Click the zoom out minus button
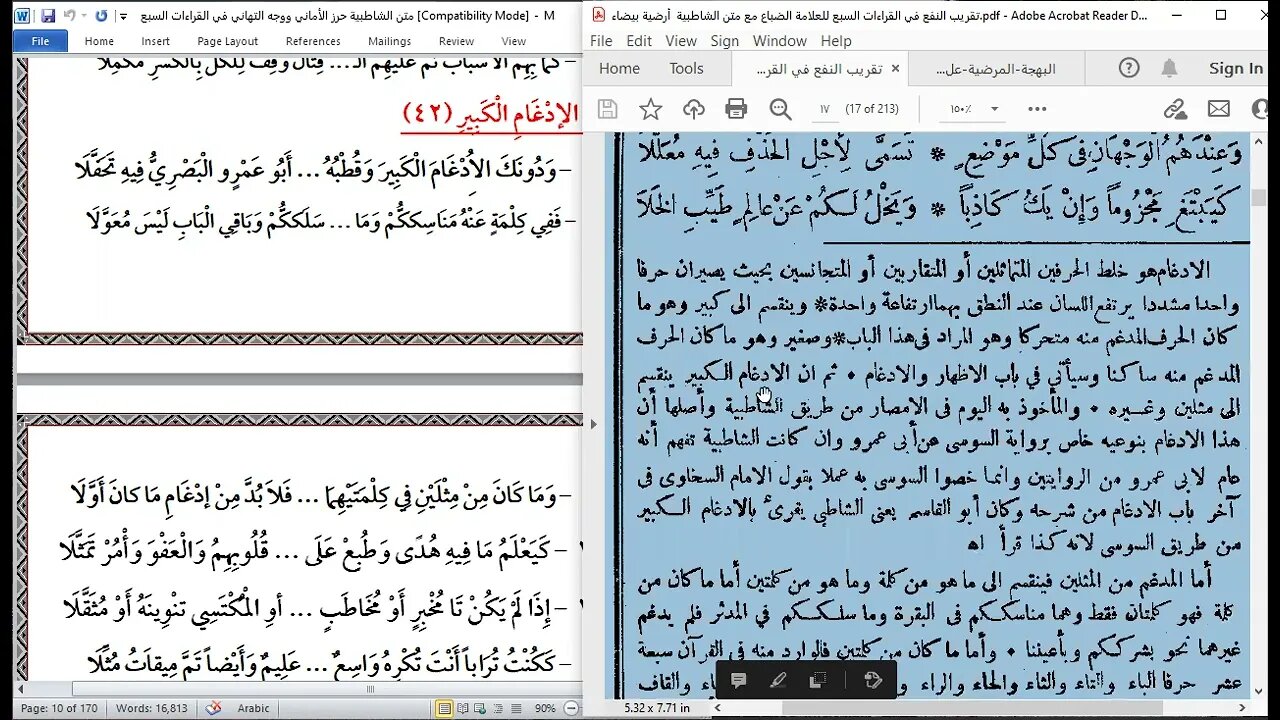Viewport: 1280px width, 720px height. coord(570,708)
